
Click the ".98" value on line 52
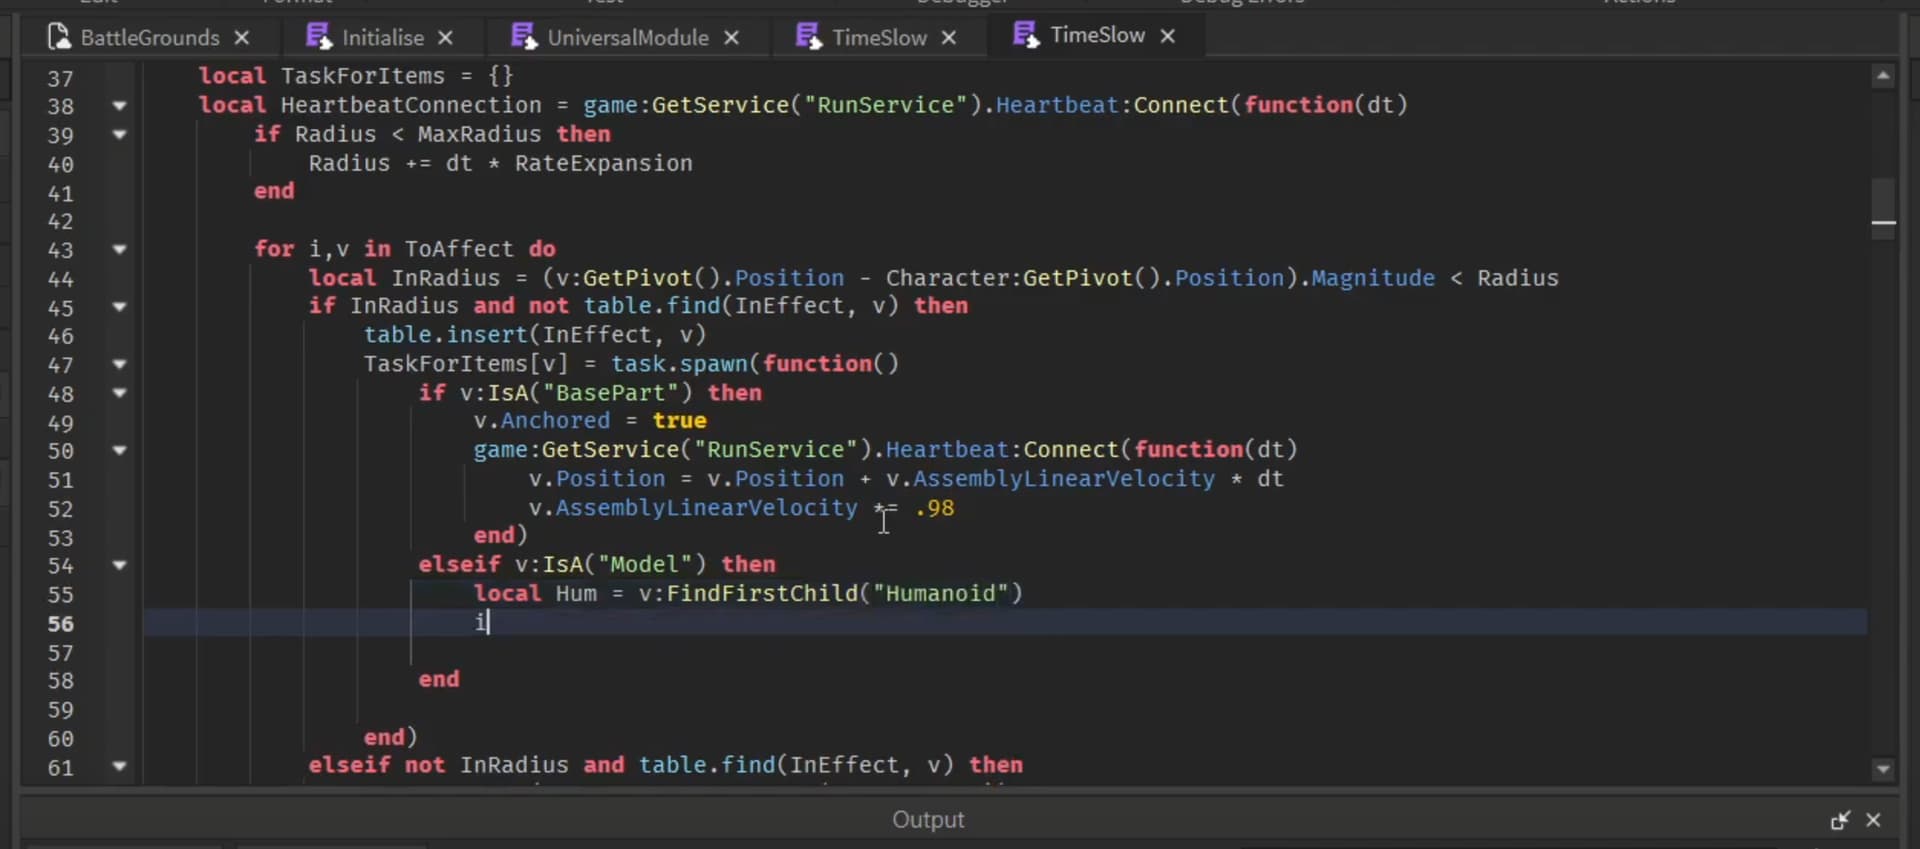935,508
